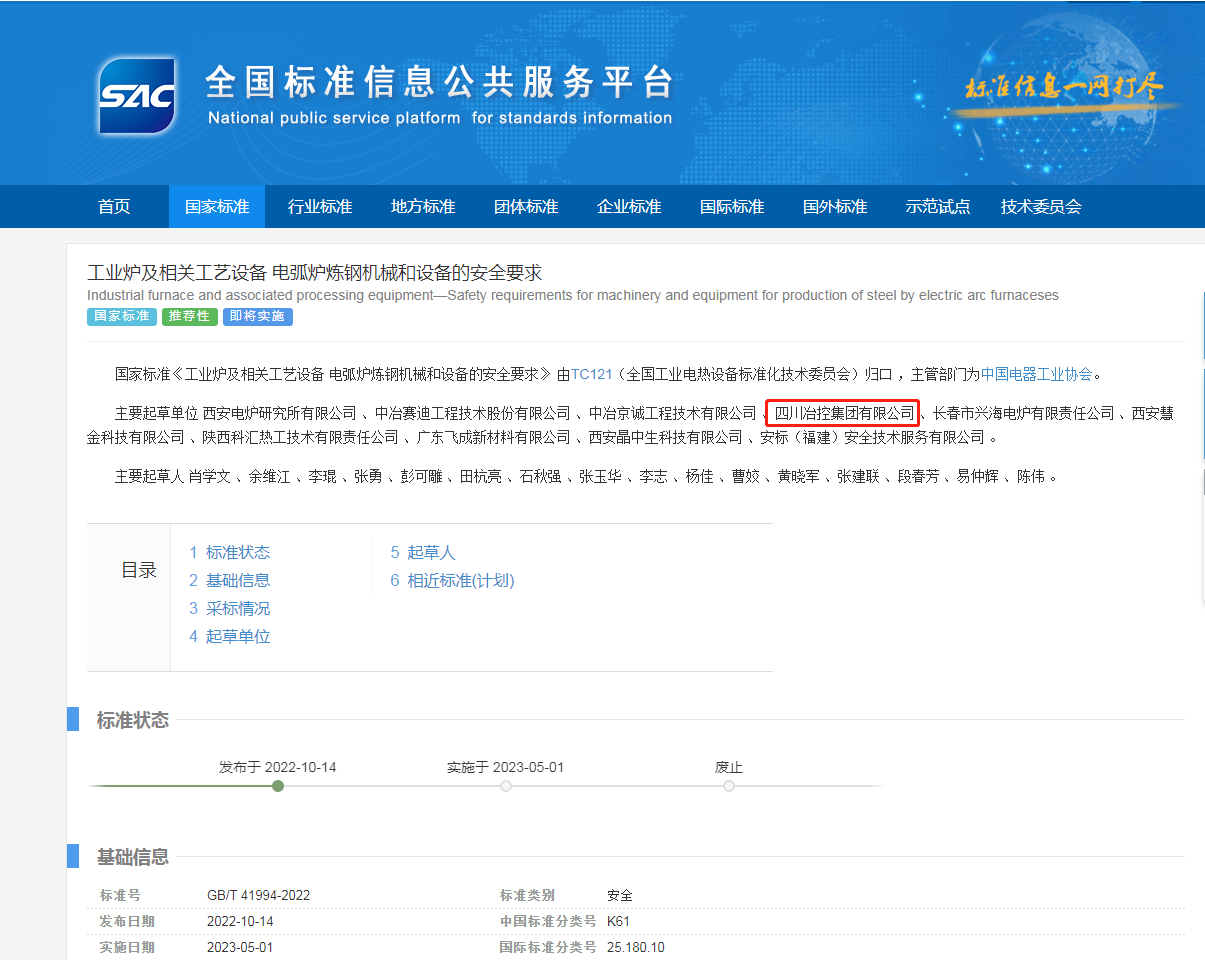Click the 废止 timeline dot
Screen dimensions: 1205x960
point(729,786)
